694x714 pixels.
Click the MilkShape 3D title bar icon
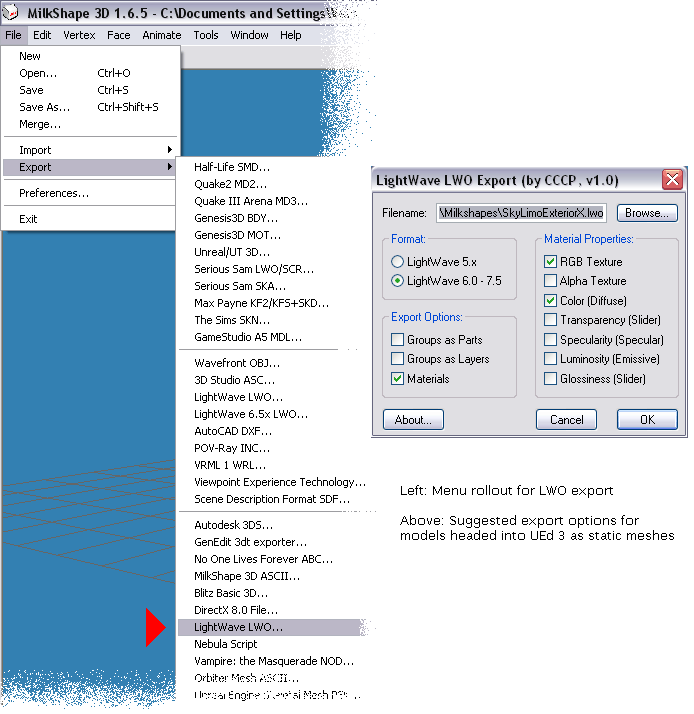11,12
